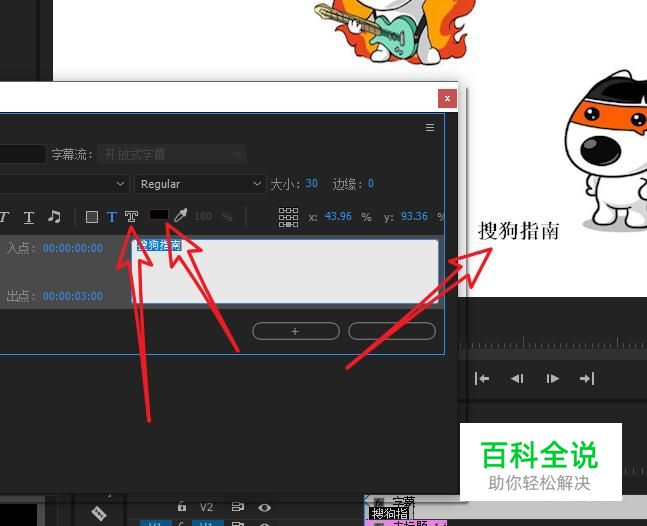Step forward one frame

pyautogui.click(x=552, y=378)
